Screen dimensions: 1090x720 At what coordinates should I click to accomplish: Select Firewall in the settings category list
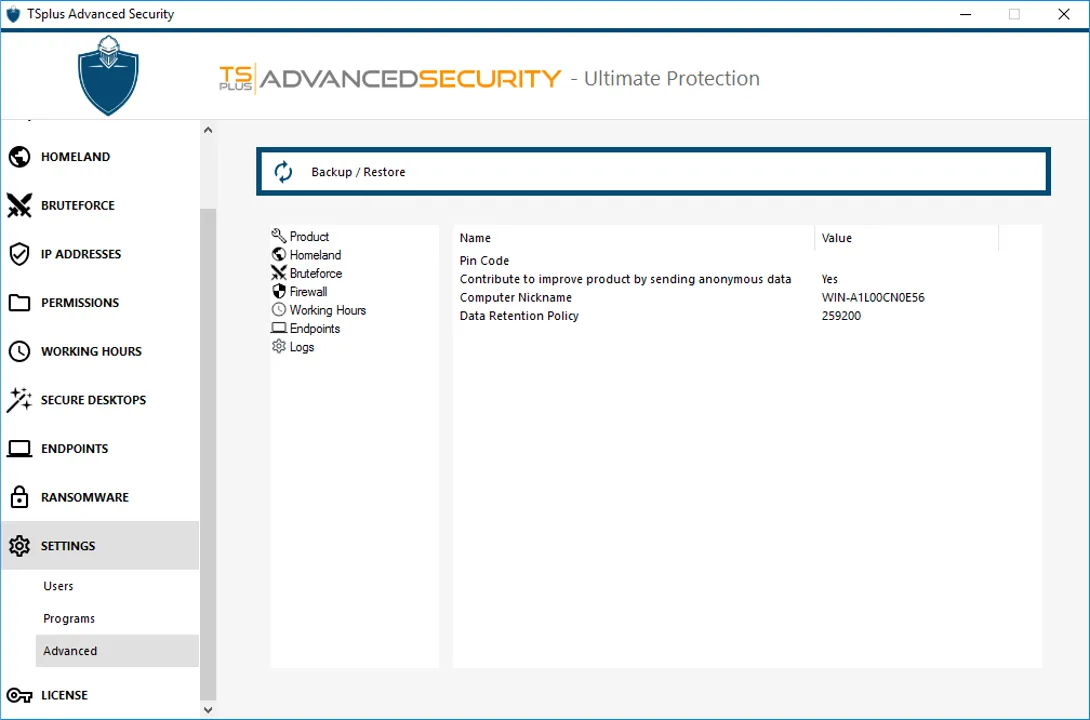pyautogui.click(x=308, y=292)
